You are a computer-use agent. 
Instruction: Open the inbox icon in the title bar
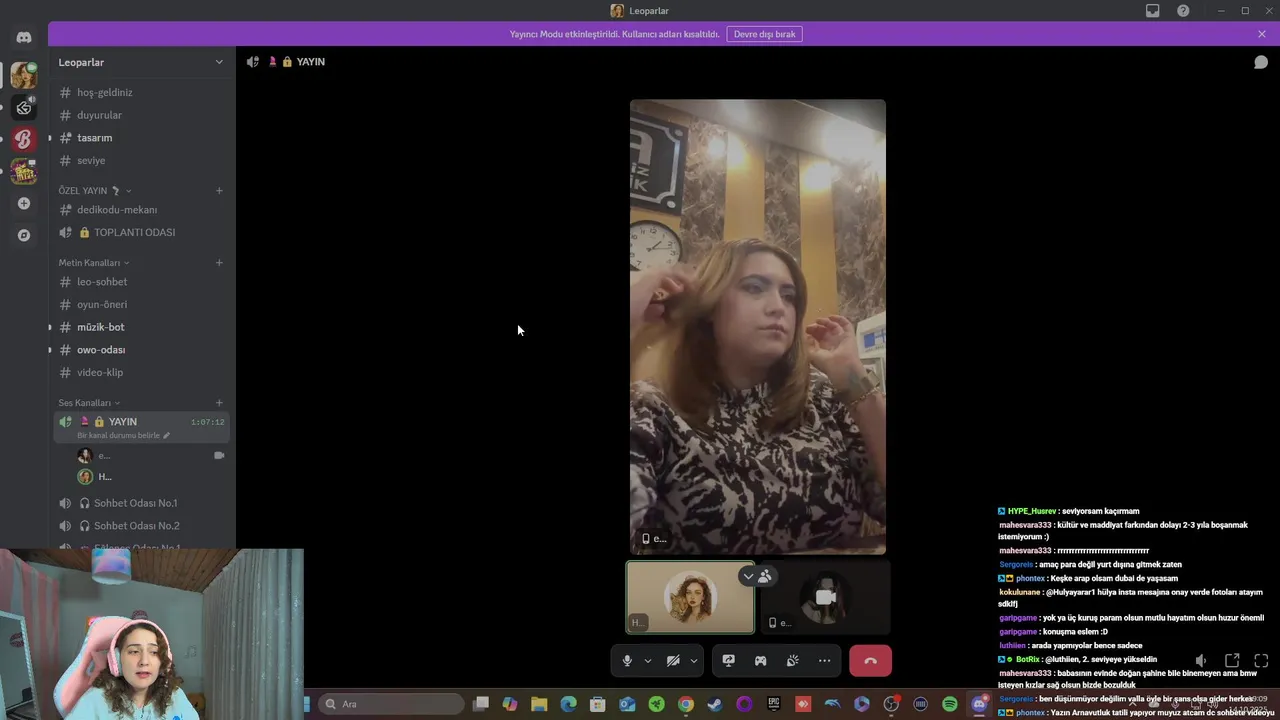(x=1153, y=11)
